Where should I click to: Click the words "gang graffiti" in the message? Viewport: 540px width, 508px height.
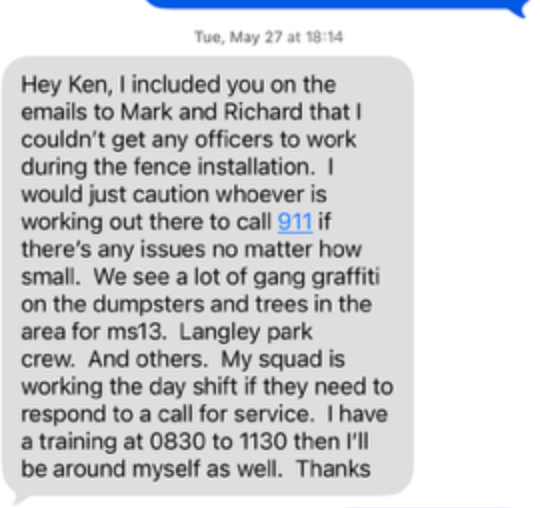[316, 277]
